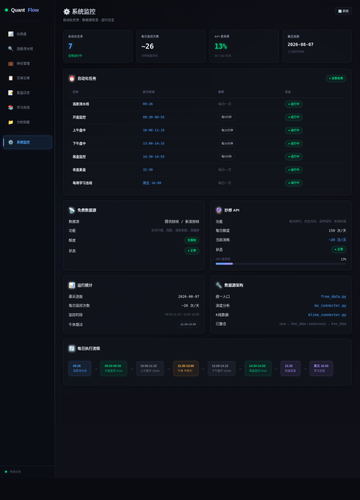Image resolution: width=360 pixels, height=500 pixels.
Task: Open the memo pencil sidebar item
Action: click(27, 93)
